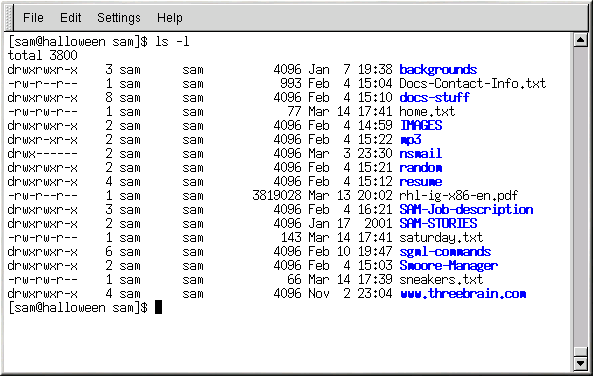Image resolution: width=593 pixels, height=376 pixels.
Task: Click the nsmail directory name
Action: click(x=421, y=154)
